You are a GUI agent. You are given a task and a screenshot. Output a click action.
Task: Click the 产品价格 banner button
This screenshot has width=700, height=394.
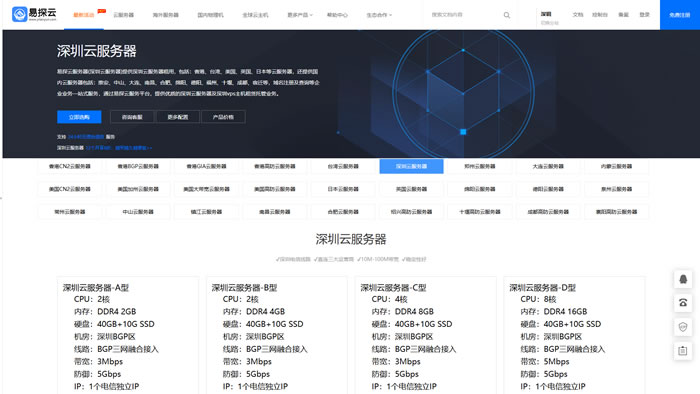pyautogui.click(x=223, y=117)
